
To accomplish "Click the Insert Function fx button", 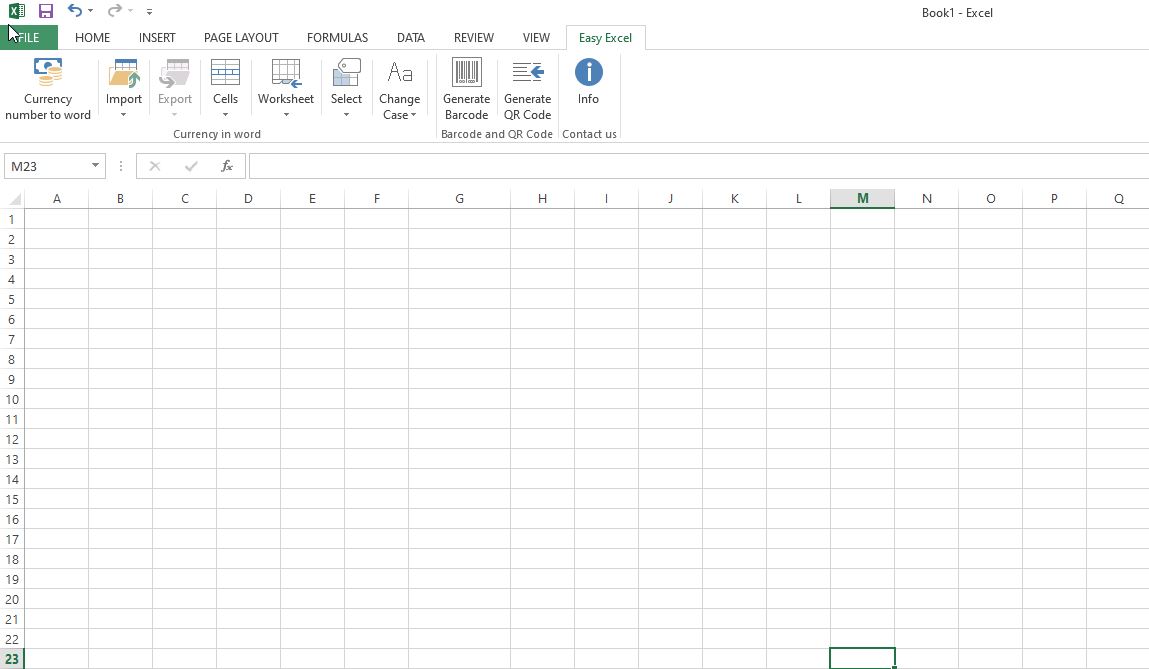I will pyautogui.click(x=227, y=165).
